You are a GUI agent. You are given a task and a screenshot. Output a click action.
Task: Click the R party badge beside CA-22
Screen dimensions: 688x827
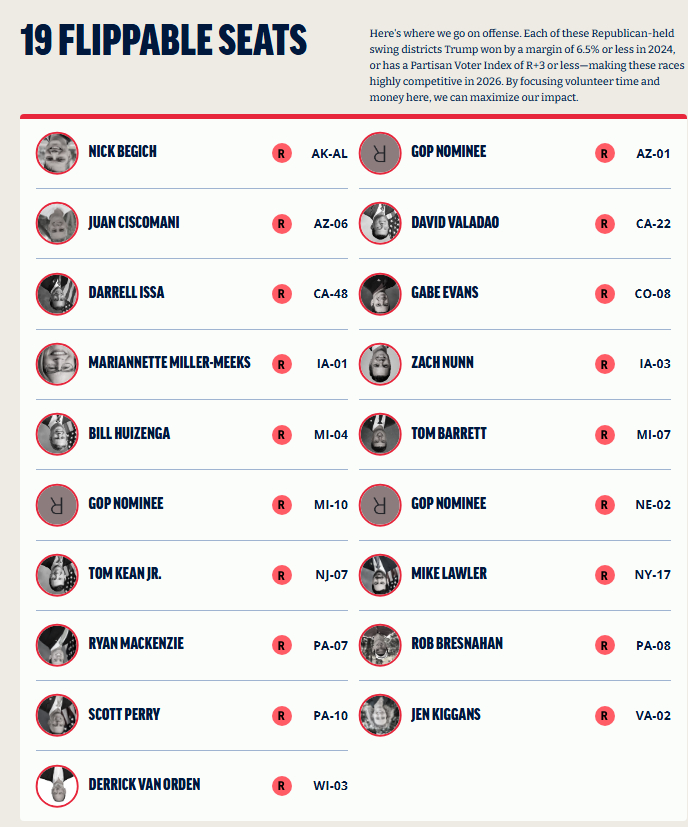604,224
